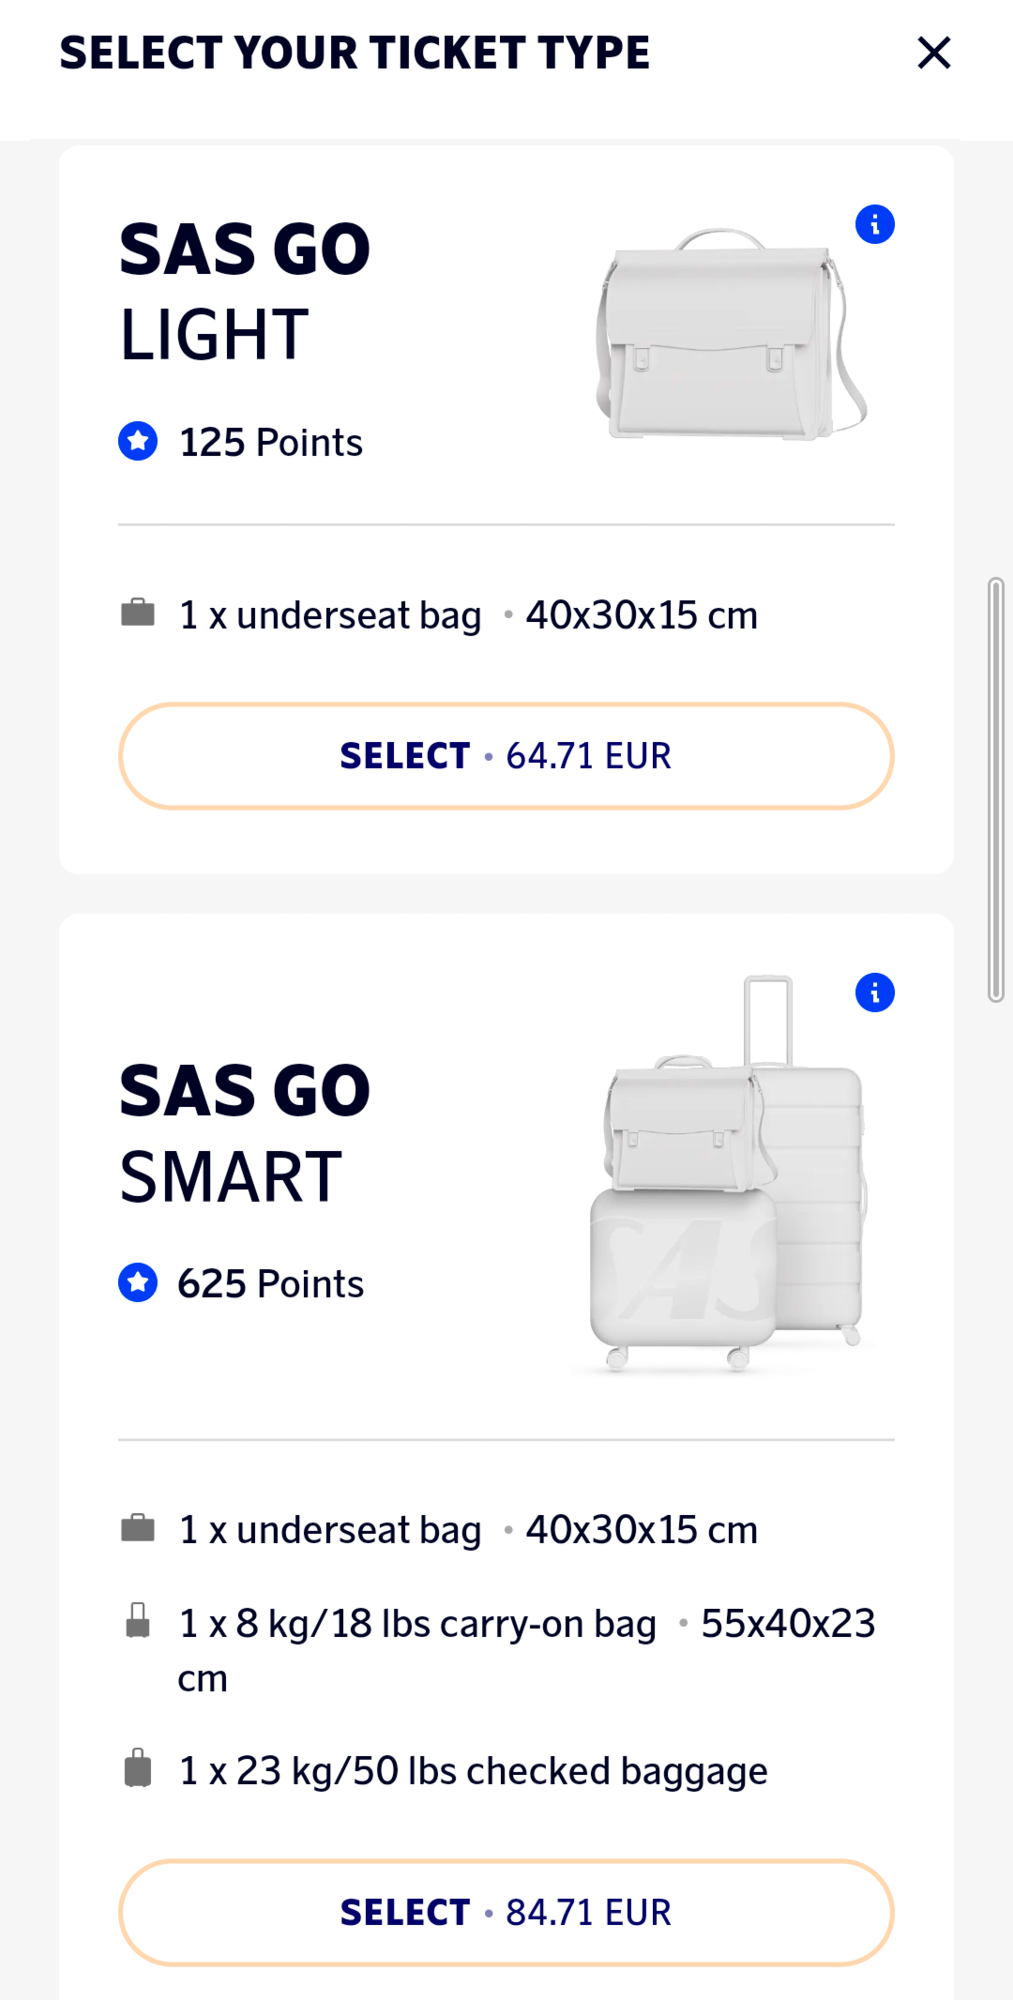
Task: Click the carry-on bag icon
Action: pyautogui.click(x=138, y=1621)
